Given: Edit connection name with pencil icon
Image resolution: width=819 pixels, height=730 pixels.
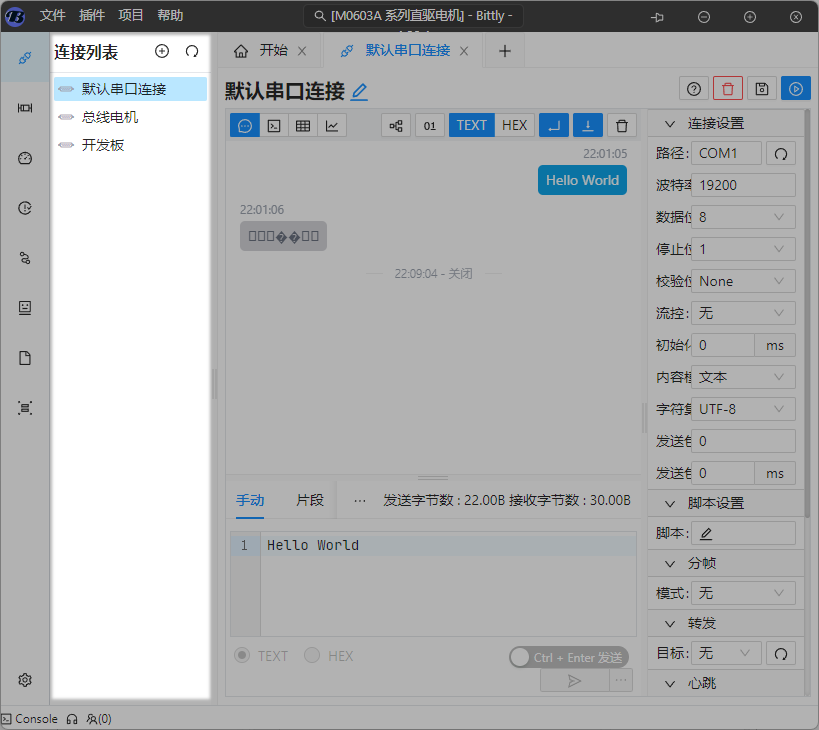Looking at the screenshot, I should tap(359, 92).
